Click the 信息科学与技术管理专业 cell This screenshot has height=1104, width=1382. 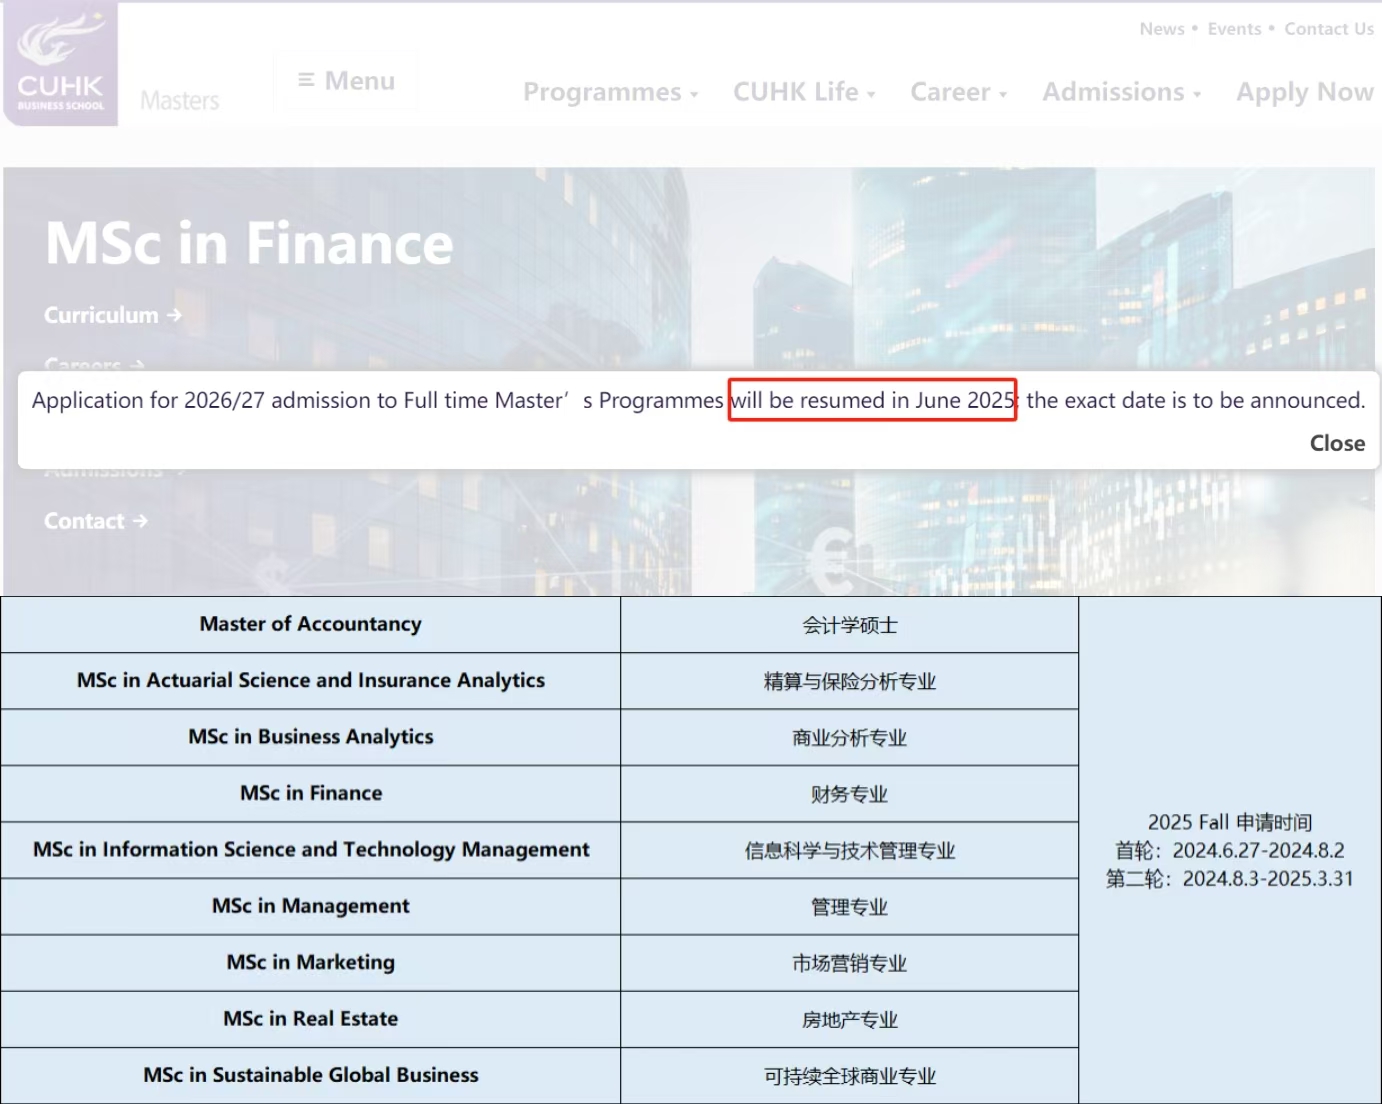849,850
